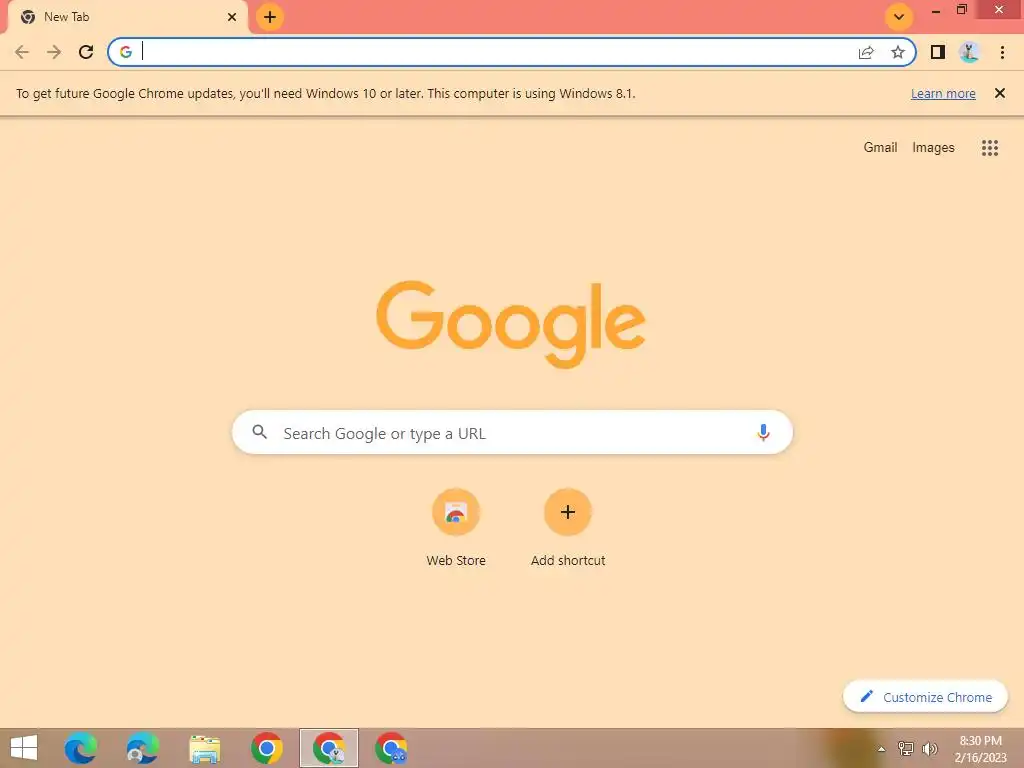Open Chrome's three-dot menu

[x=1002, y=52]
